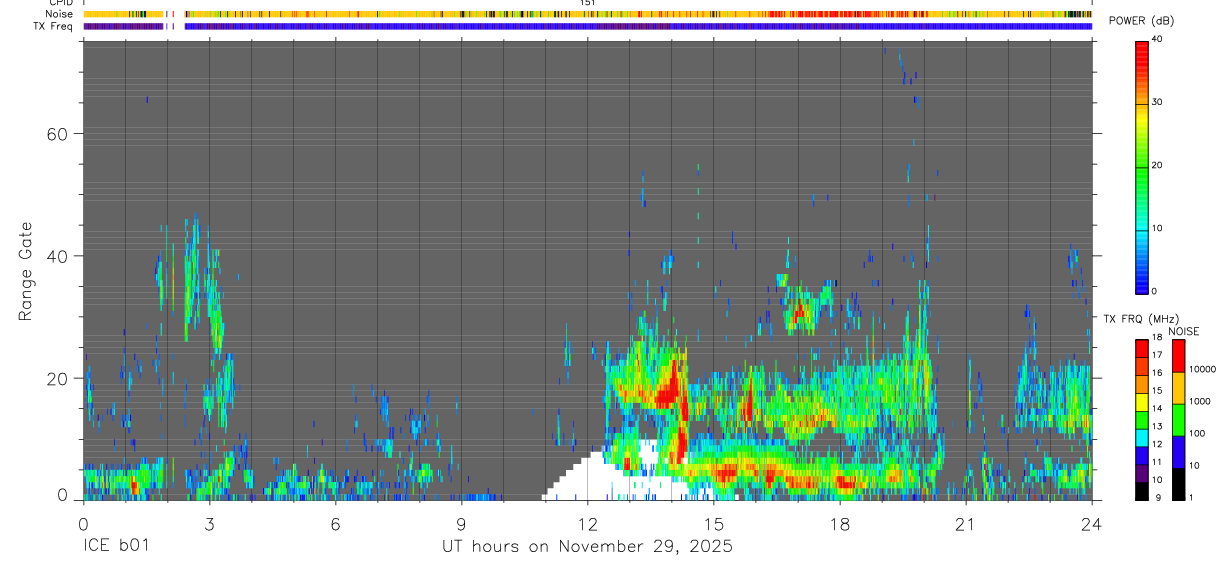Click the Noise color strip above the plot

[588, 14]
